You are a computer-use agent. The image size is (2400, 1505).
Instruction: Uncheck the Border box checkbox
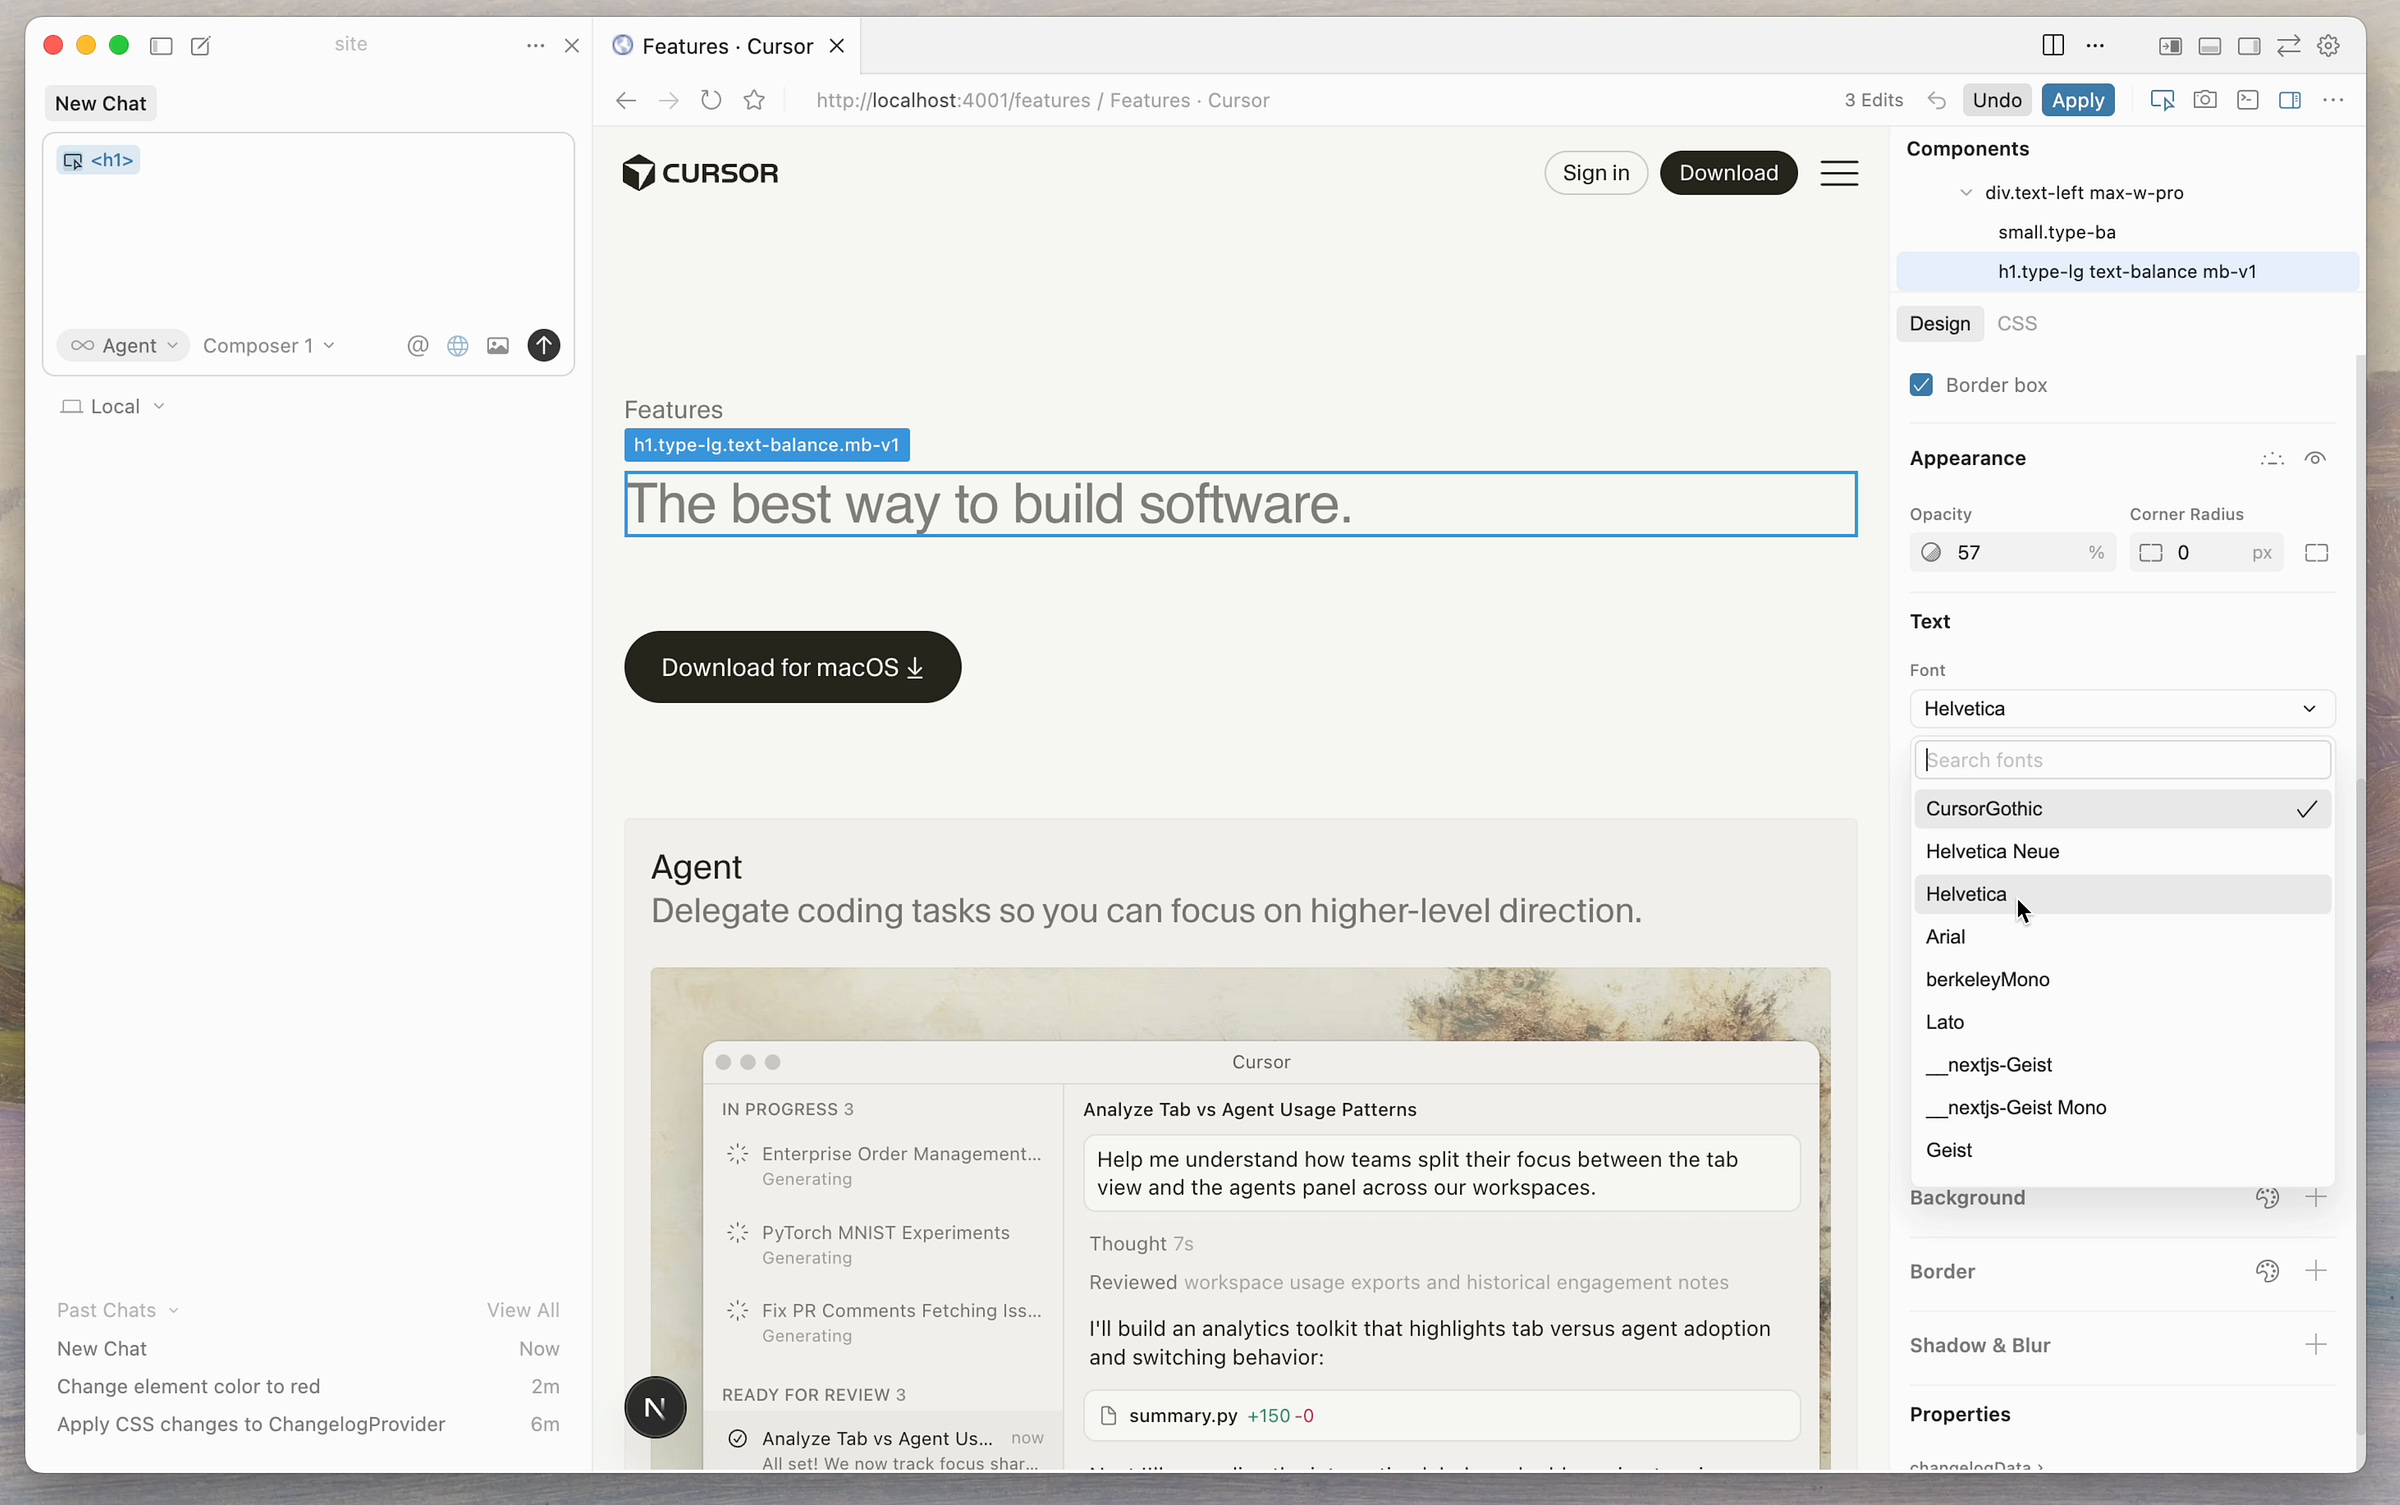pyautogui.click(x=1921, y=385)
